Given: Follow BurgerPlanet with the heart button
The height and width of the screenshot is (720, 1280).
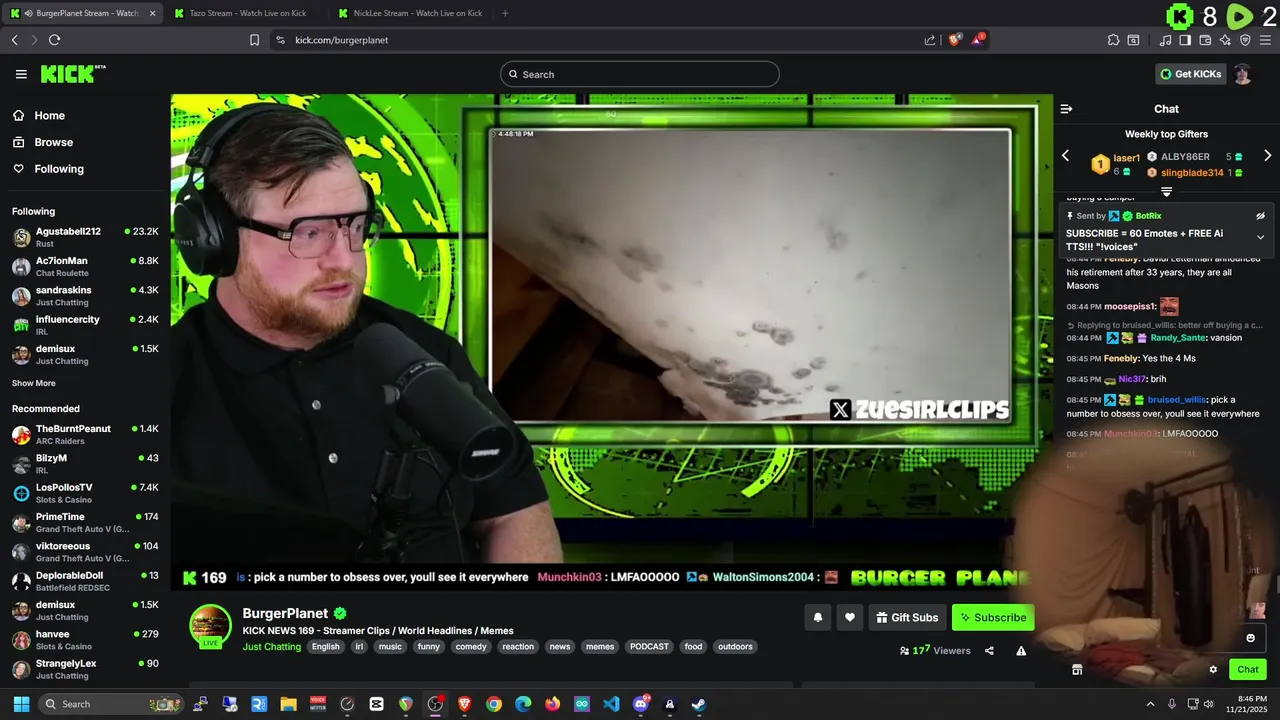Looking at the screenshot, I should pyautogui.click(x=850, y=618).
